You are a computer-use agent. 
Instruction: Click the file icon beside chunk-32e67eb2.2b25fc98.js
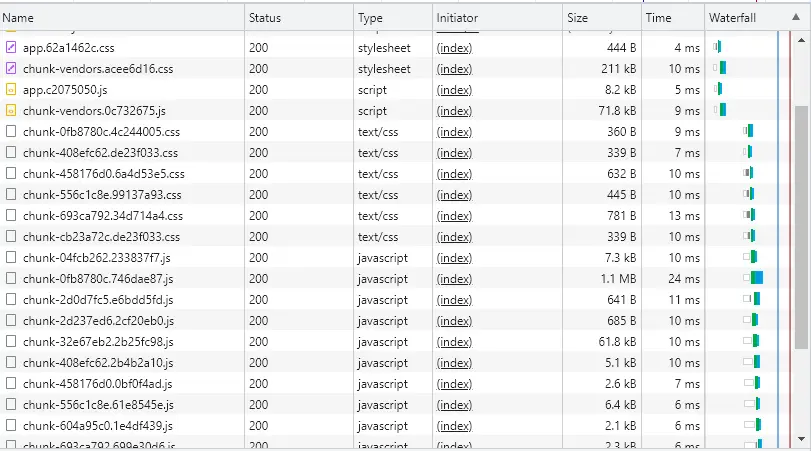(x=11, y=342)
